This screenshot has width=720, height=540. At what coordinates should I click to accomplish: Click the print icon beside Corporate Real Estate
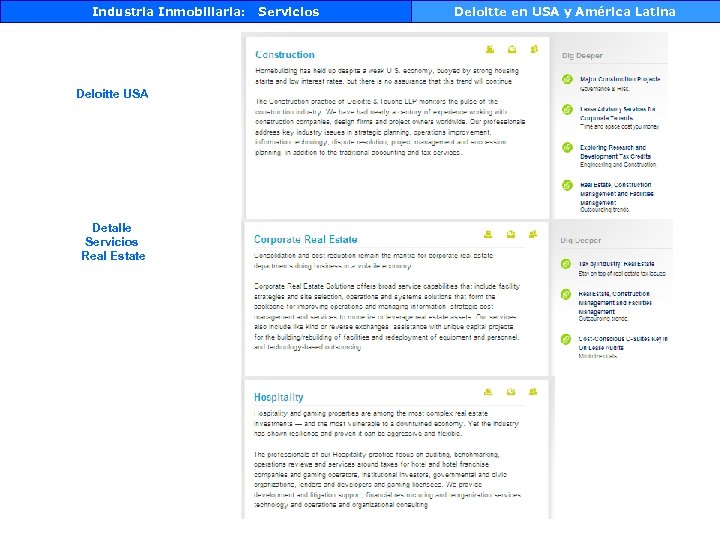click(x=488, y=234)
